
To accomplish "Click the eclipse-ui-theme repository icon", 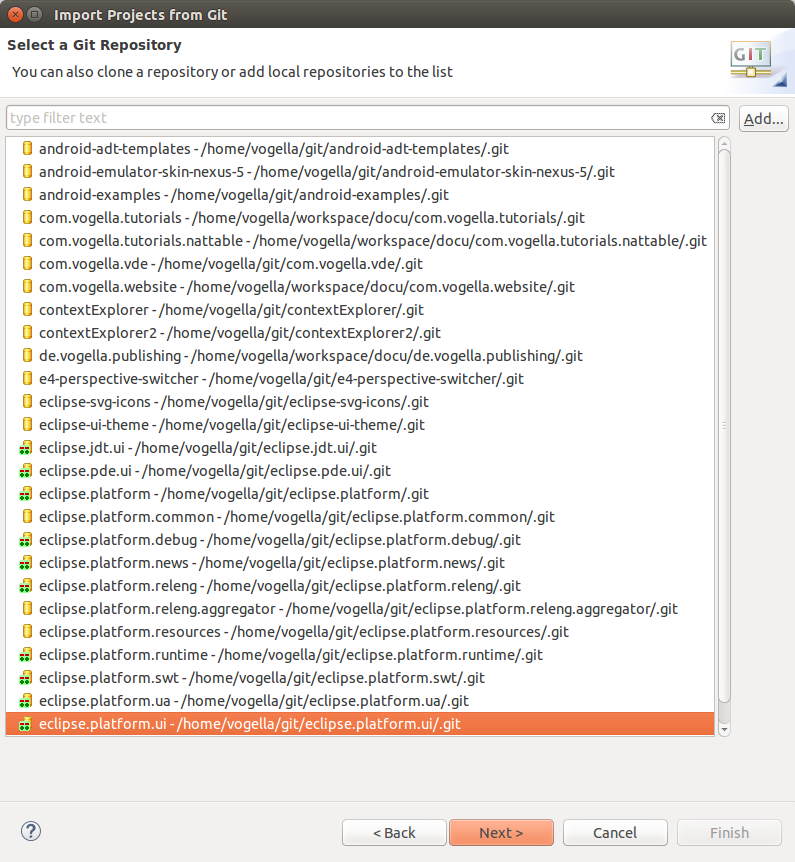I will (27, 425).
